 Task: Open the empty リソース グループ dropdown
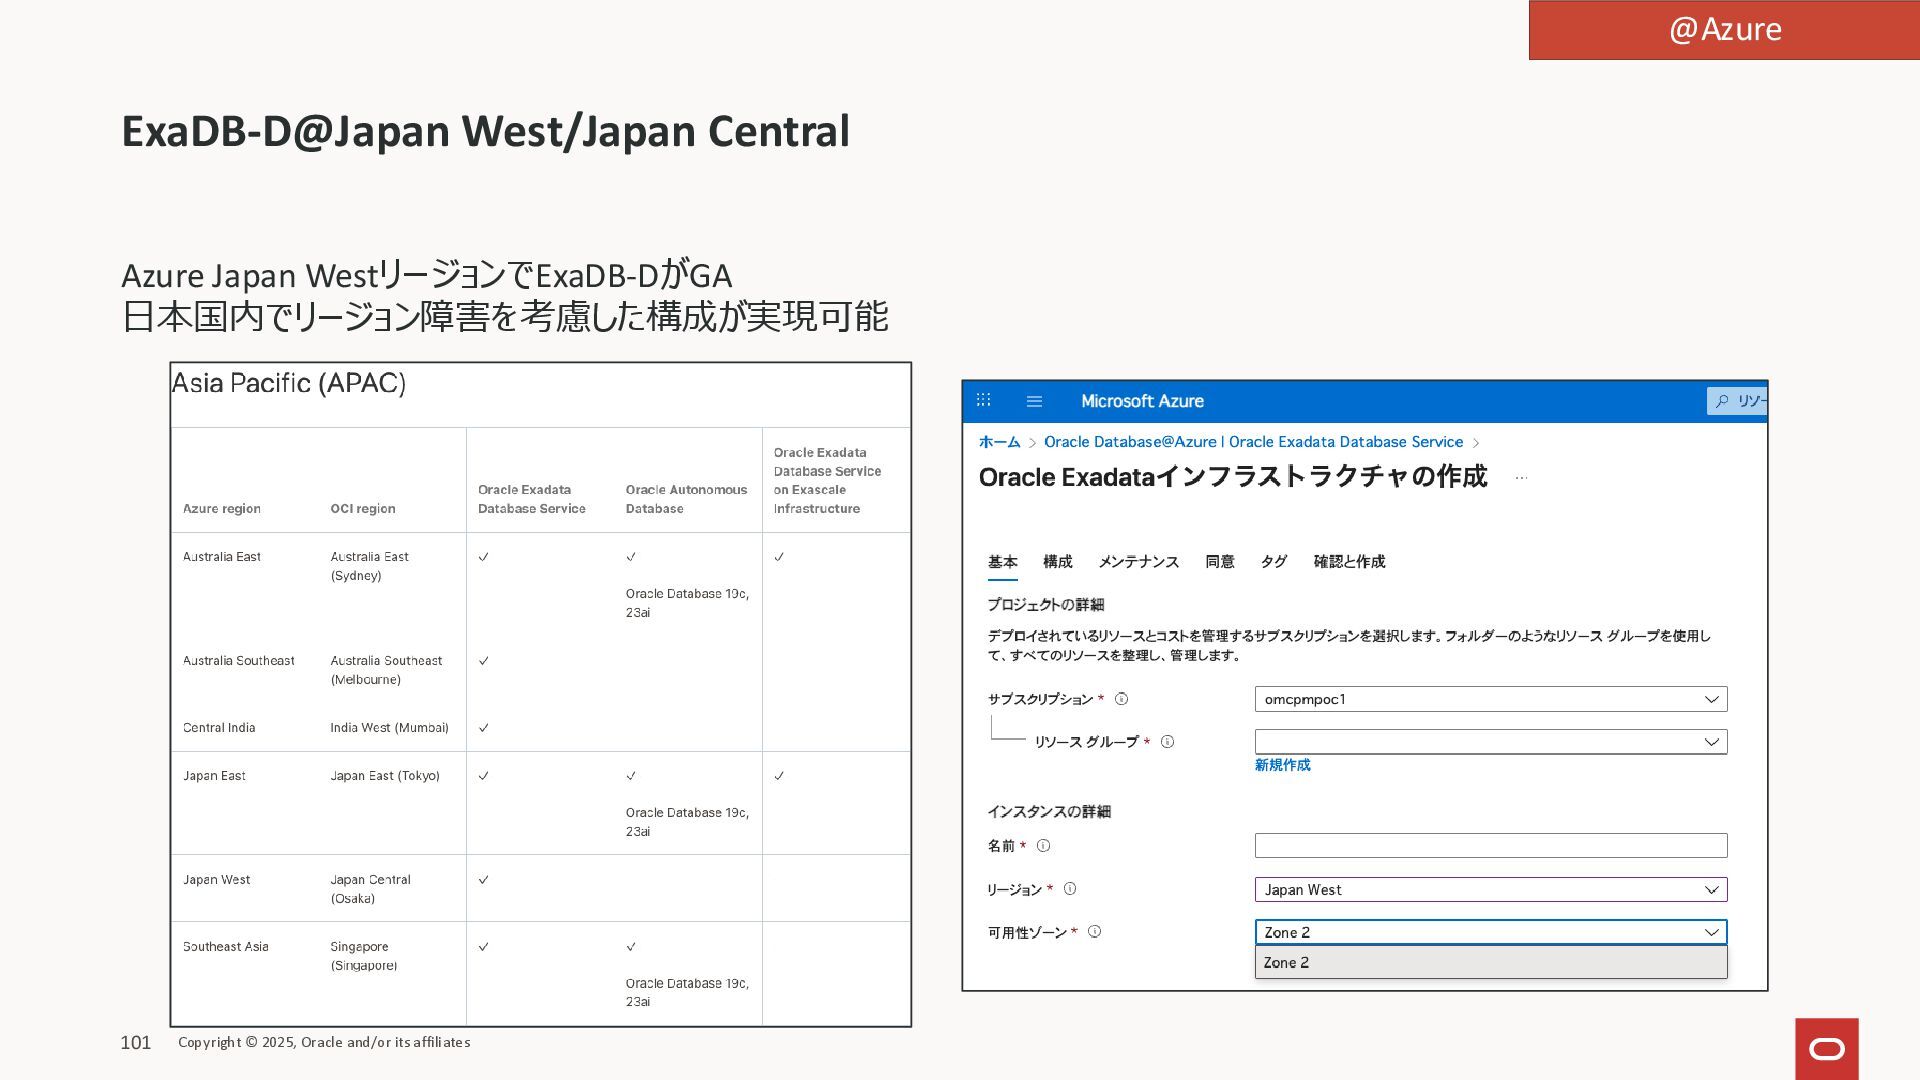click(1491, 742)
